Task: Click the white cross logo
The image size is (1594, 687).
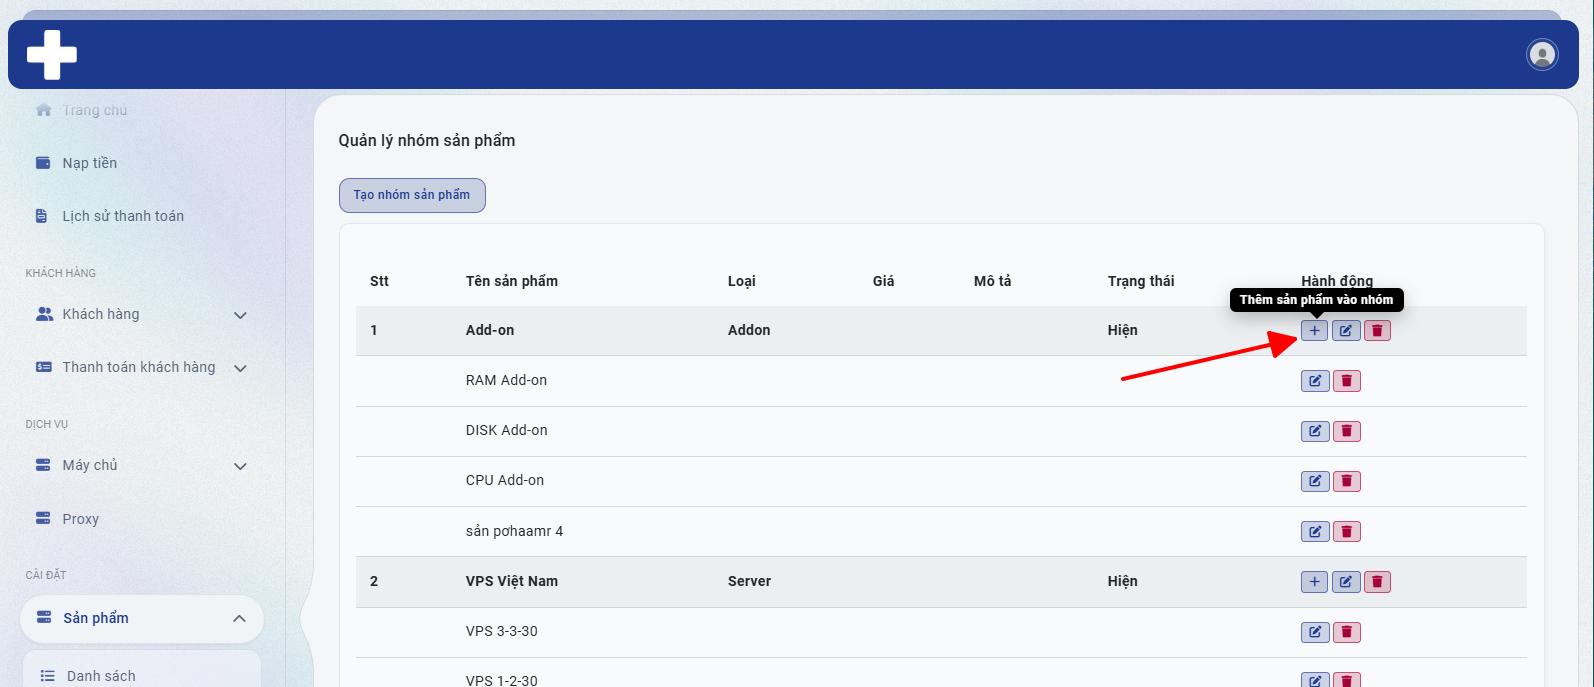Action: (x=52, y=54)
